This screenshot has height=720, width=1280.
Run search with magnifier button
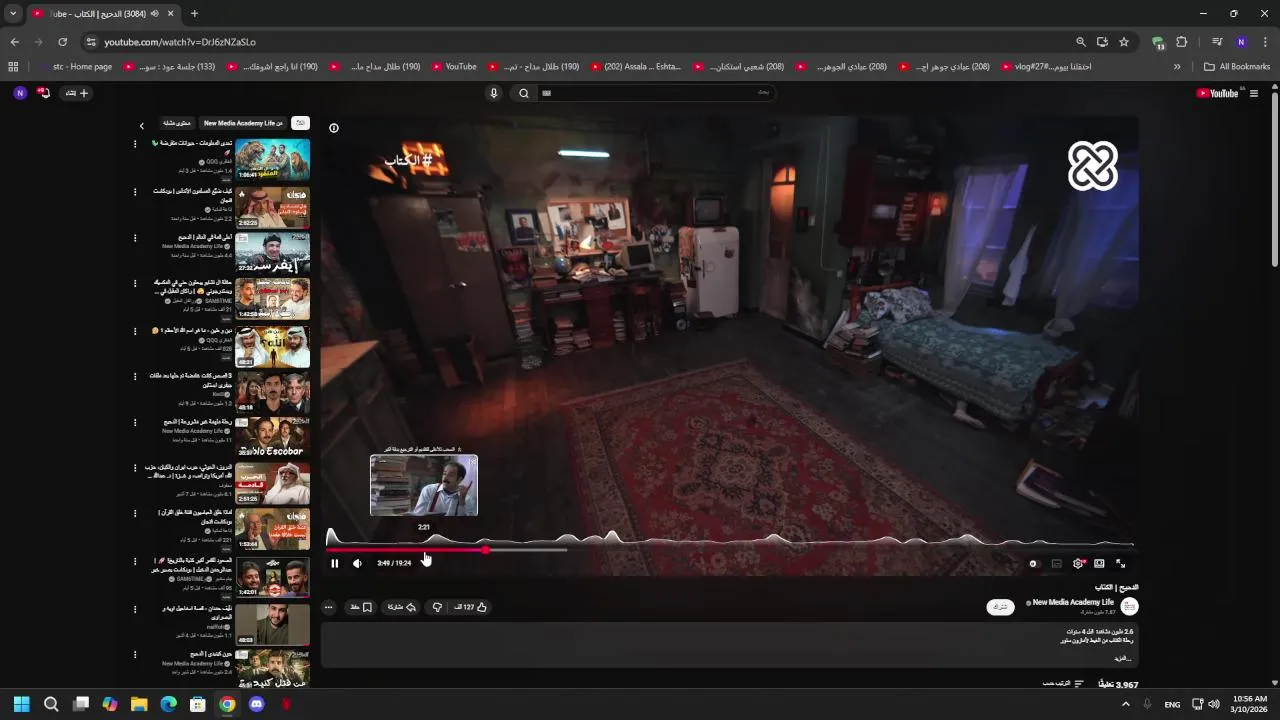coord(523,93)
